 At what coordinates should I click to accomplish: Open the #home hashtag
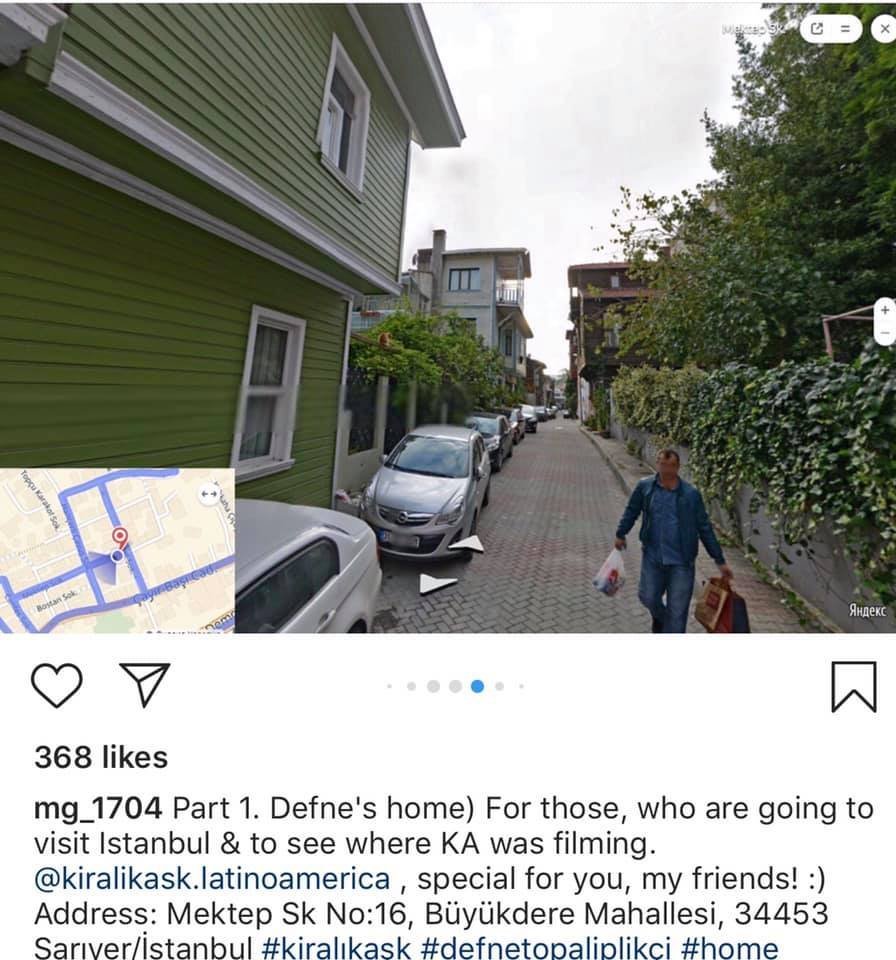[729, 948]
